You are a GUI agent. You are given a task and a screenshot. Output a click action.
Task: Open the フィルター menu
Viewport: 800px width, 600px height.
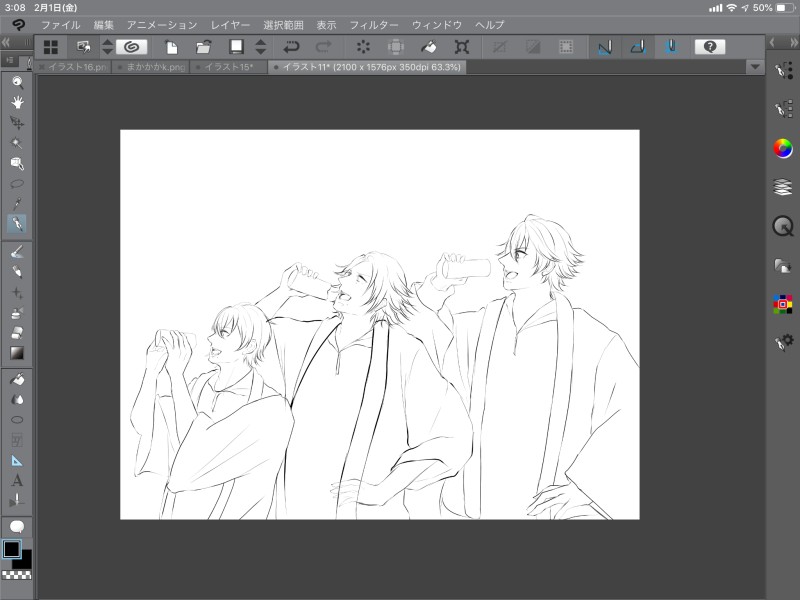[x=374, y=25]
